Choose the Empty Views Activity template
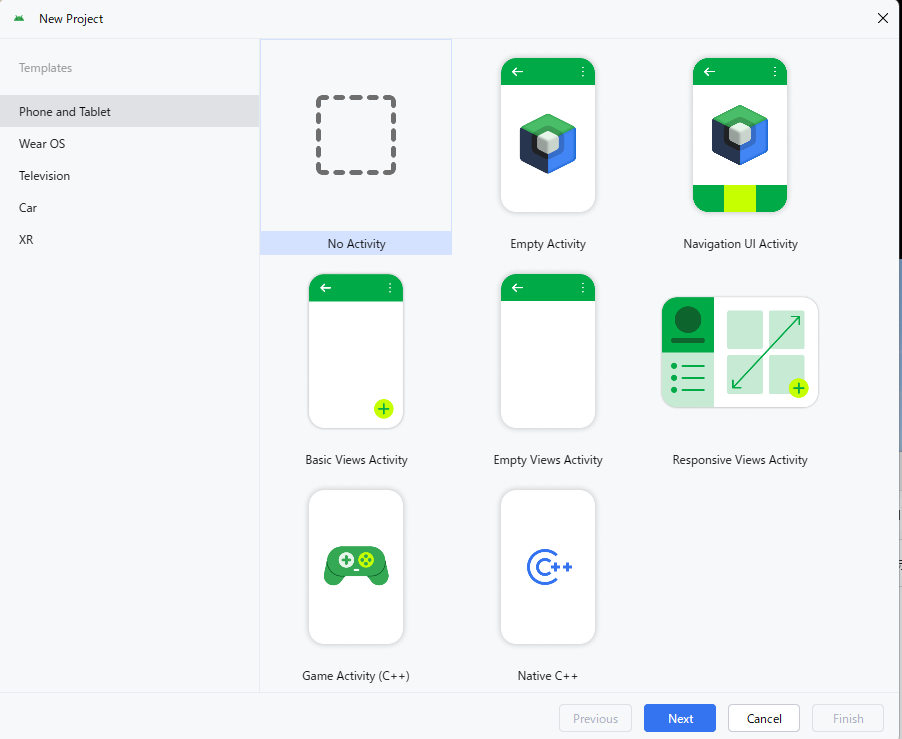902x739 pixels. [548, 351]
